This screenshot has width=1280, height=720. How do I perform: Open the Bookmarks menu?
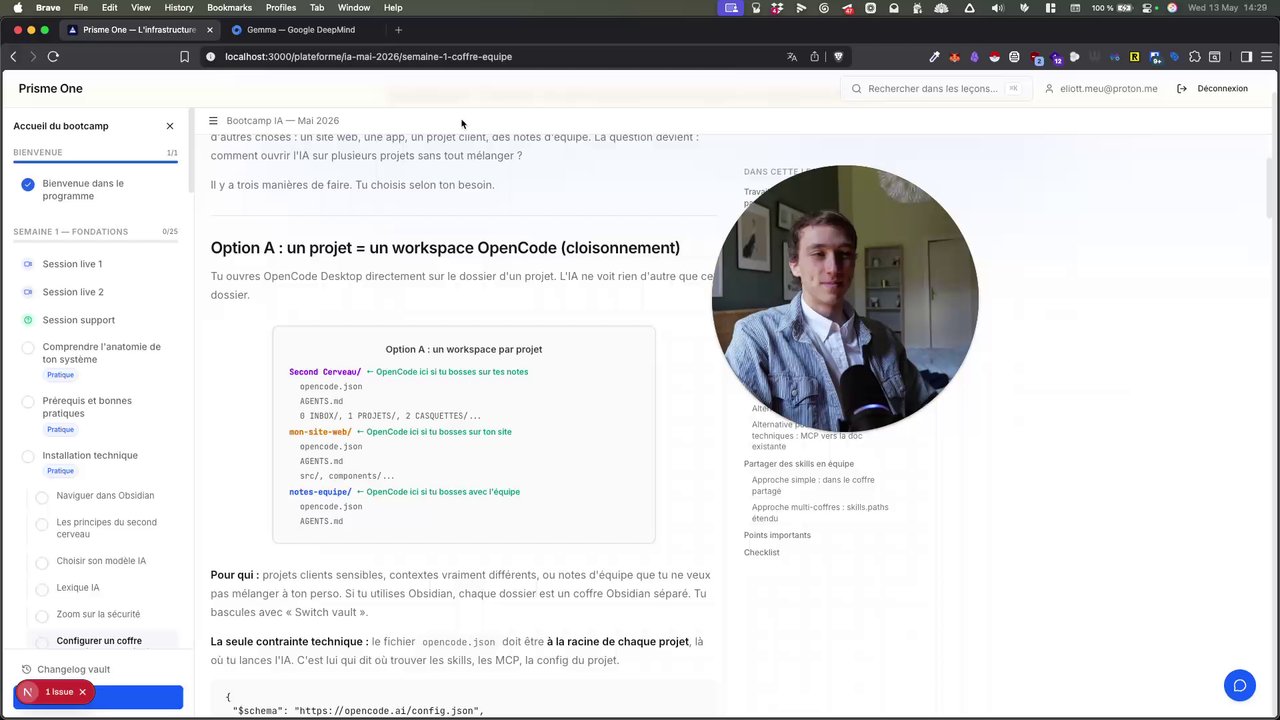tap(229, 8)
